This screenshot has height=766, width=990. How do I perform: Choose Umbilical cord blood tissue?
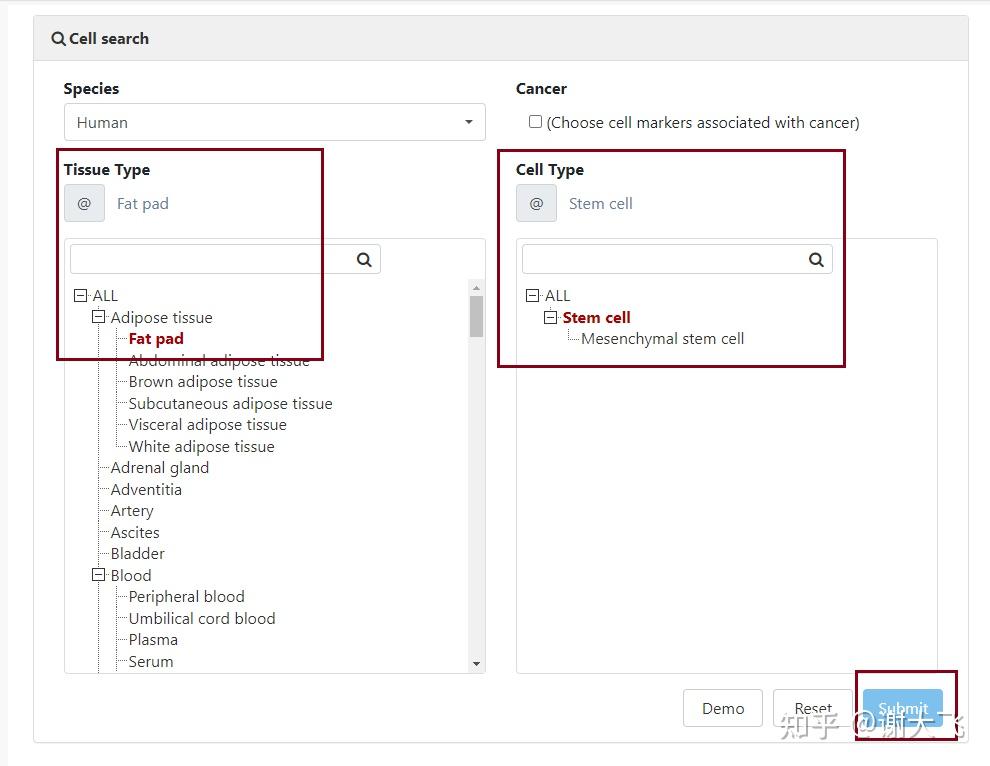click(x=202, y=618)
